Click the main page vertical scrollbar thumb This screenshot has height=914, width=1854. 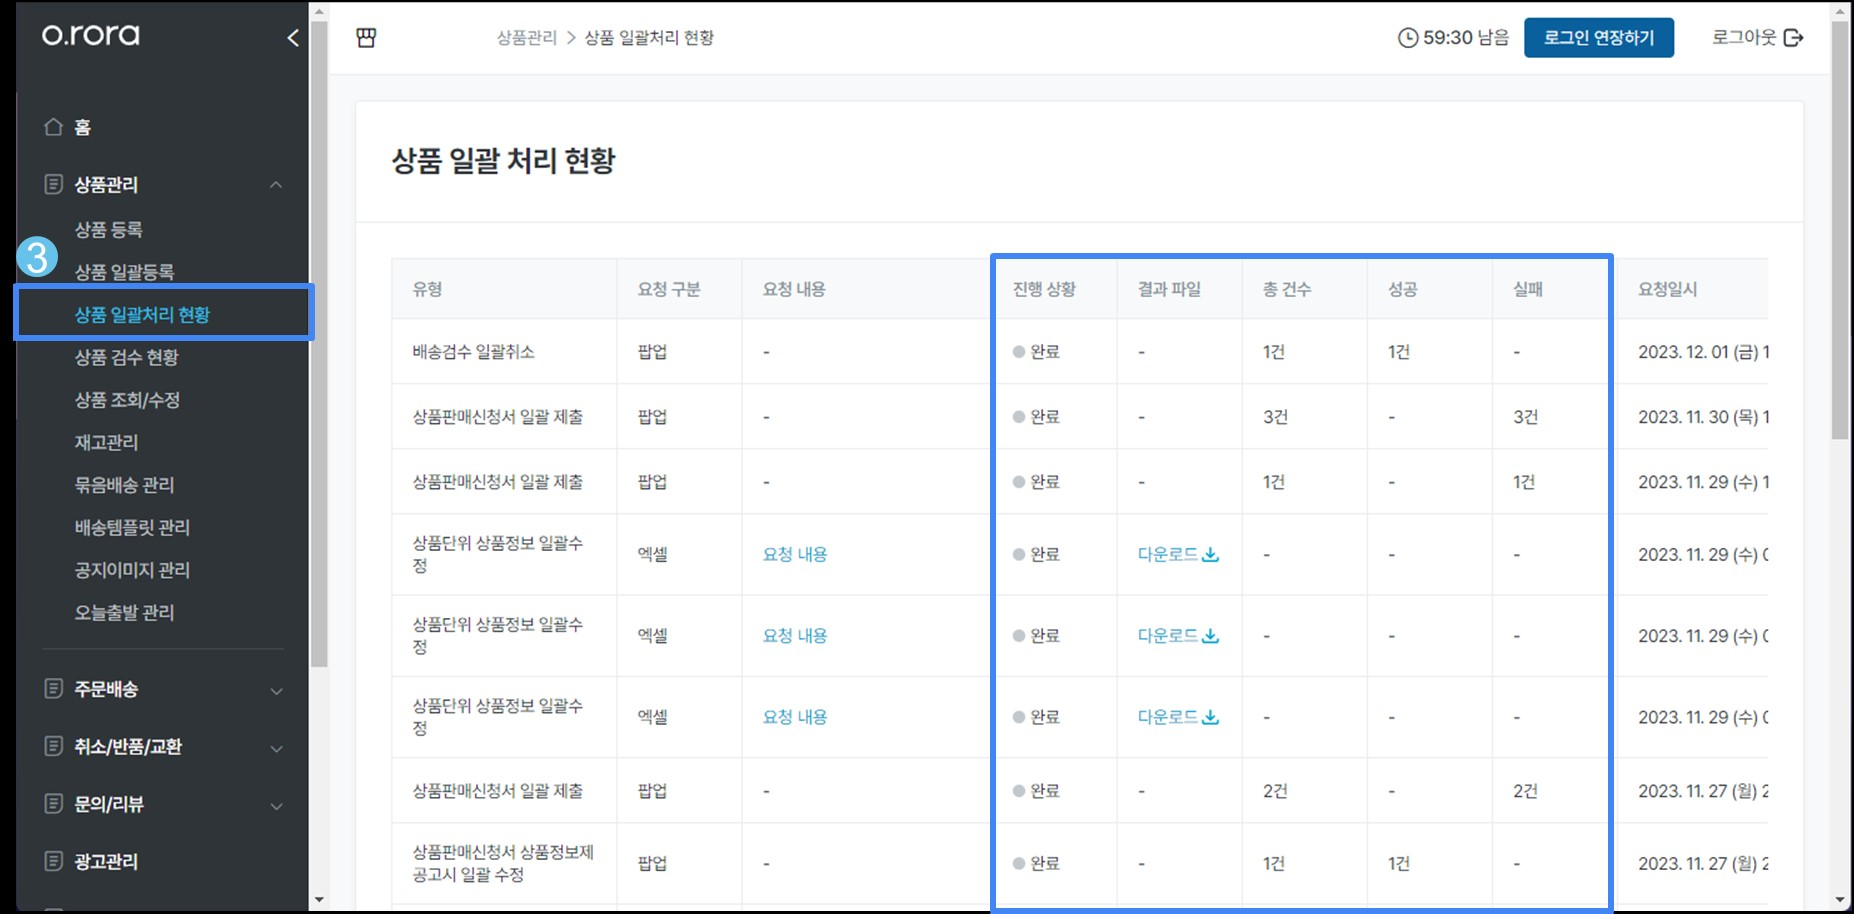click(x=1840, y=230)
